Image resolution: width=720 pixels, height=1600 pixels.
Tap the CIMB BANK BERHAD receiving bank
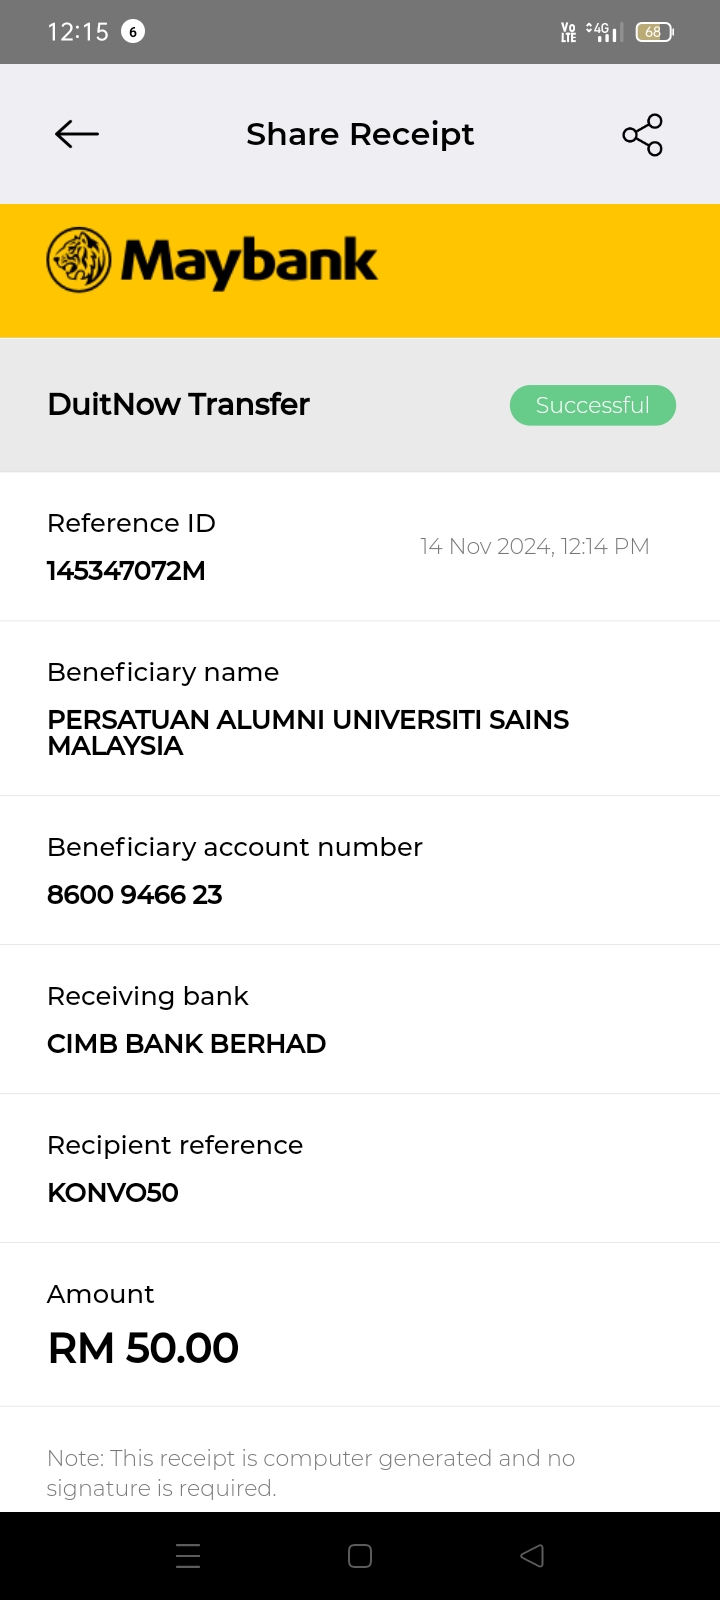pos(187,1044)
